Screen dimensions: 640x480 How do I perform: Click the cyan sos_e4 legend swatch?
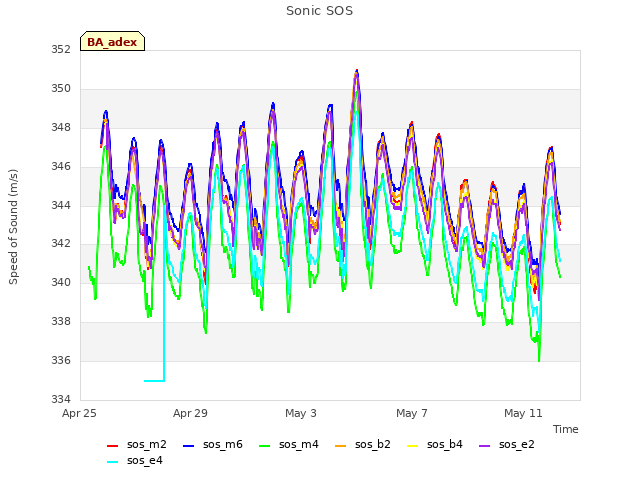[112, 462]
